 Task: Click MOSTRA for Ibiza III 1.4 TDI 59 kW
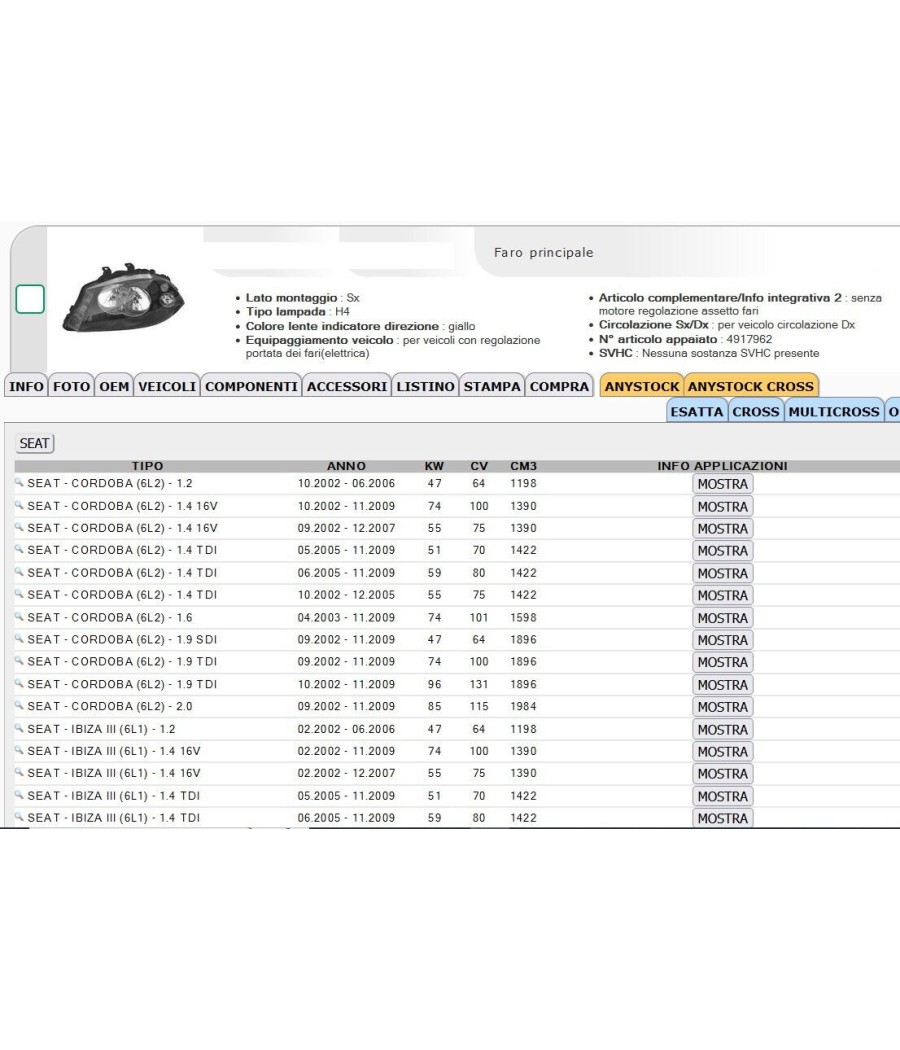pos(723,818)
